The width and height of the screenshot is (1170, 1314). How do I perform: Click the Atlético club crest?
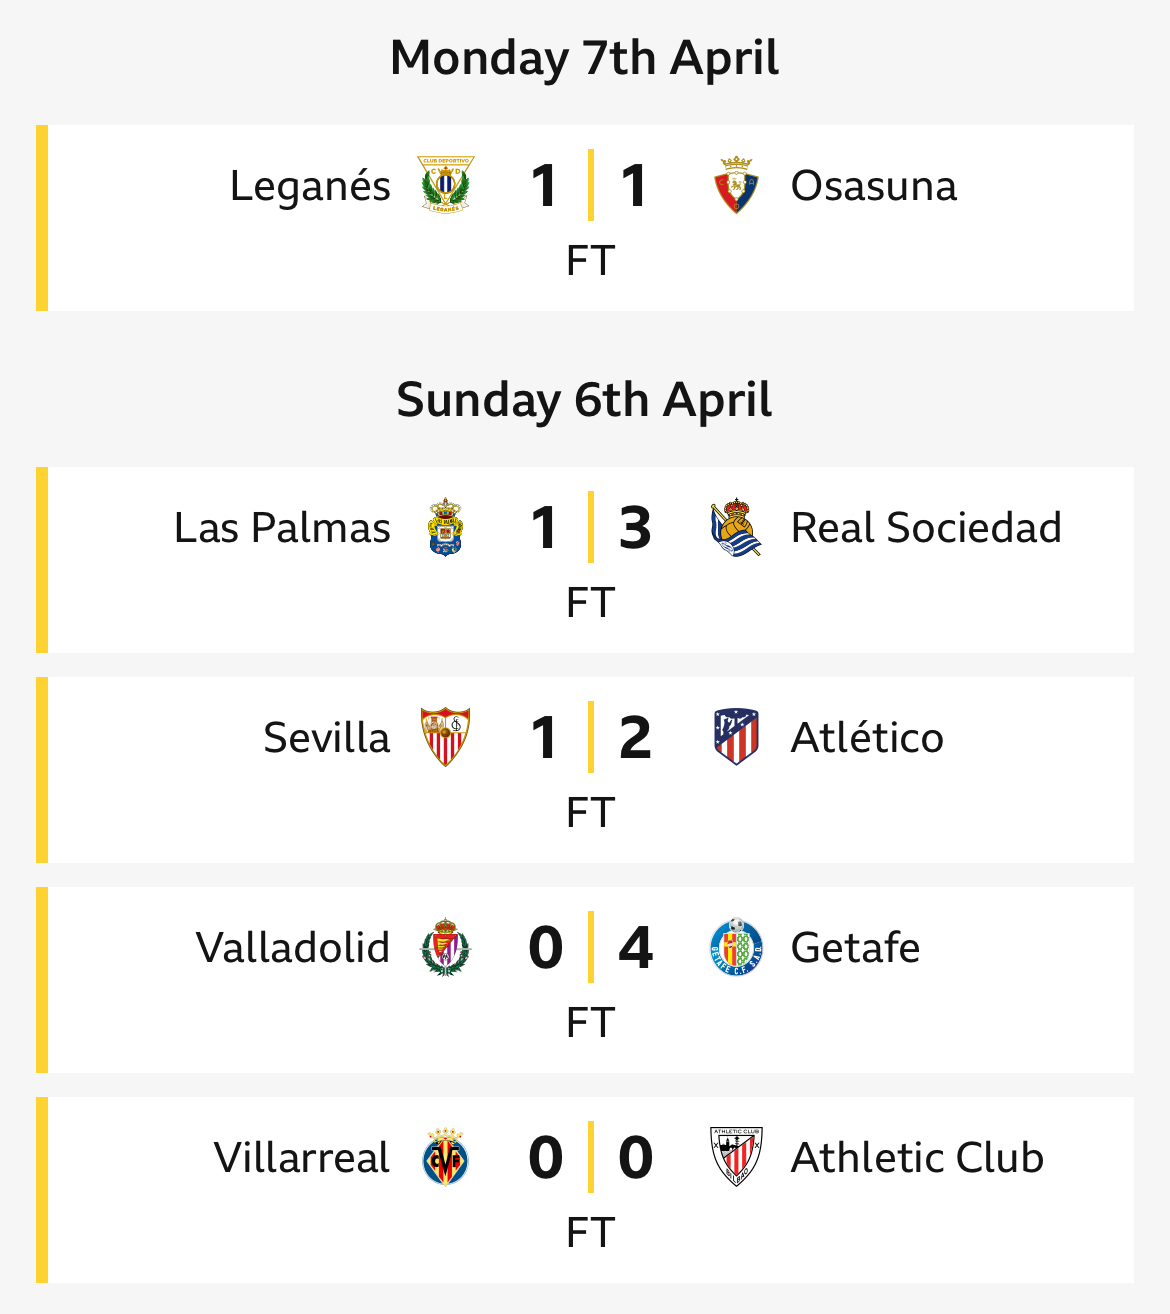[x=736, y=737]
